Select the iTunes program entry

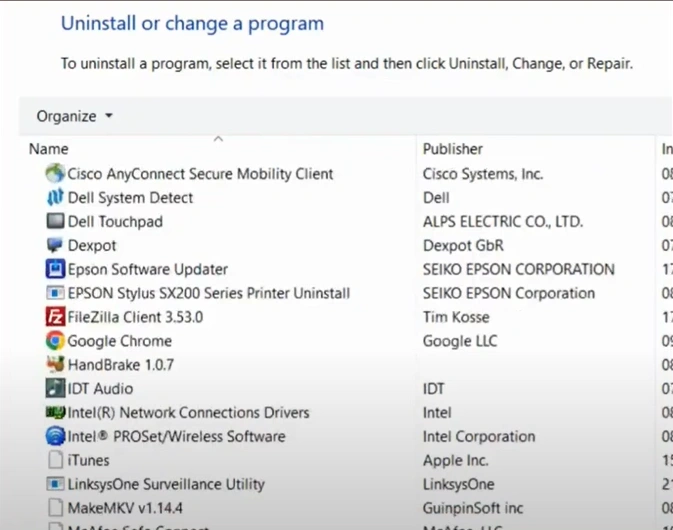click(x=88, y=460)
